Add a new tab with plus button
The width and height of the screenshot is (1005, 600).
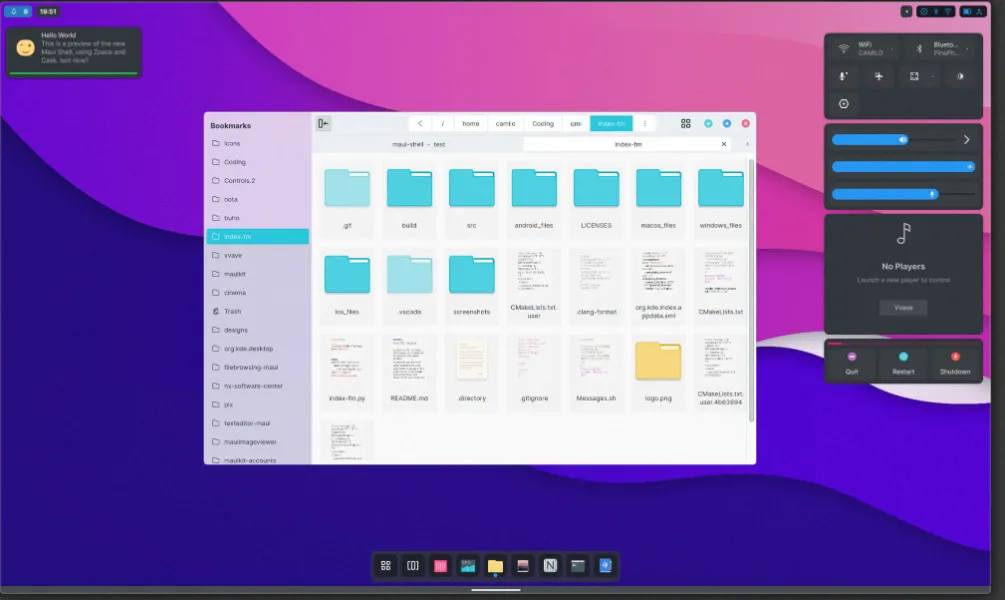(x=747, y=144)
